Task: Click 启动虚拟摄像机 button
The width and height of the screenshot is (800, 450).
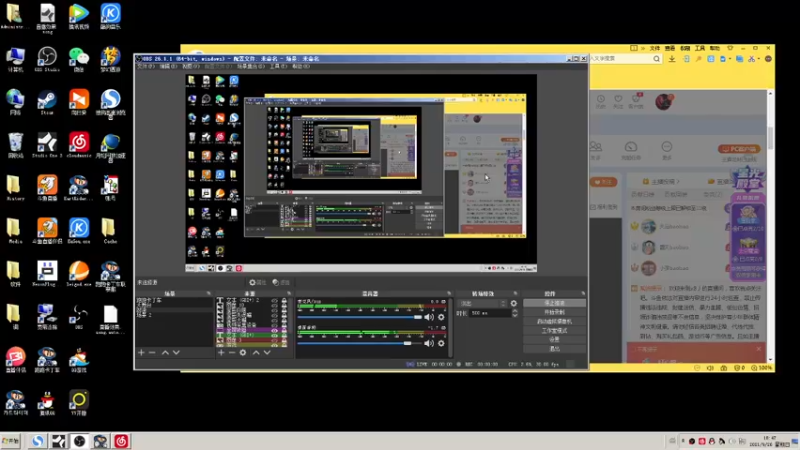Action: pos(554,321)
